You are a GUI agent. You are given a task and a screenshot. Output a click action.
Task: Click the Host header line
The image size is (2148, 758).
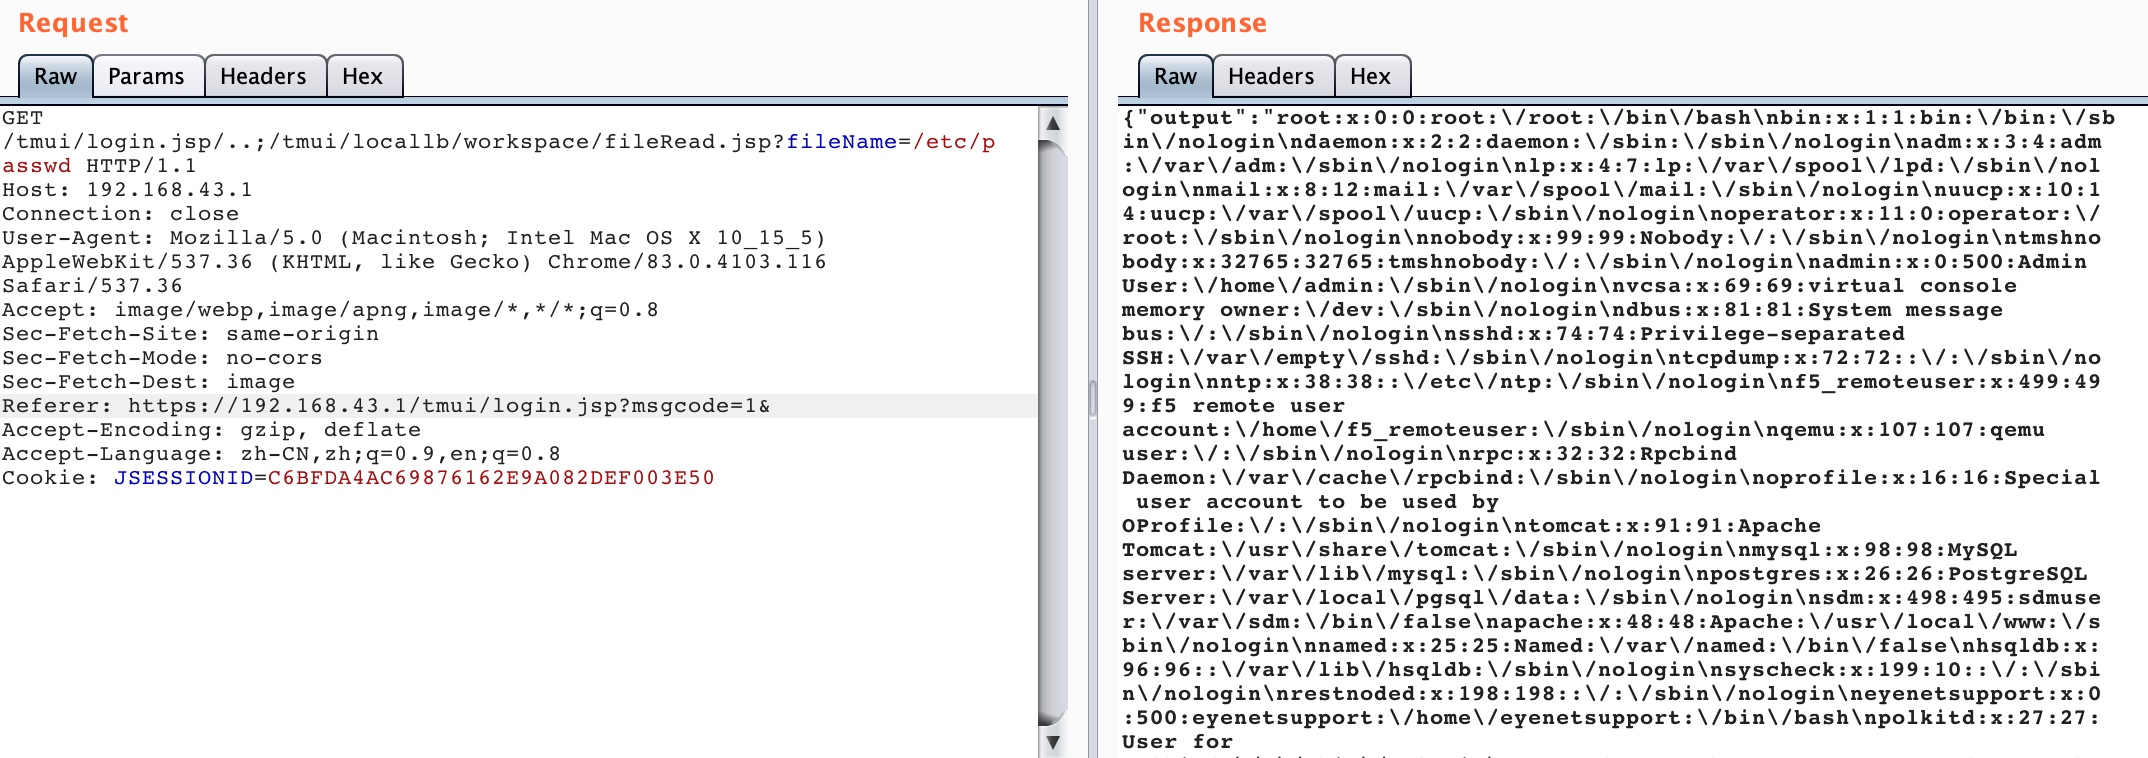click(x=127, y=190)
